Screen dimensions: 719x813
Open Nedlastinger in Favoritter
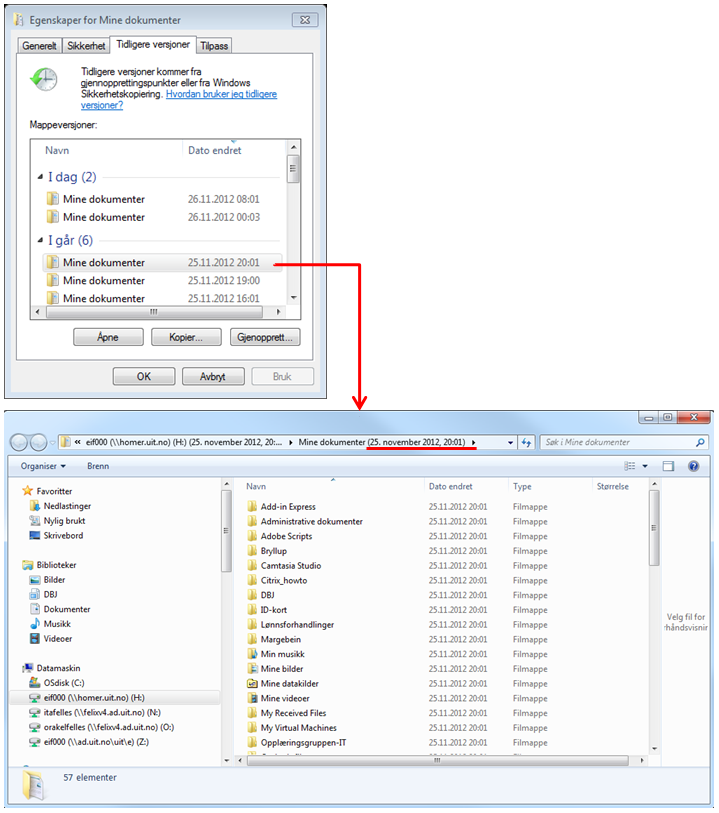point(67,506)
